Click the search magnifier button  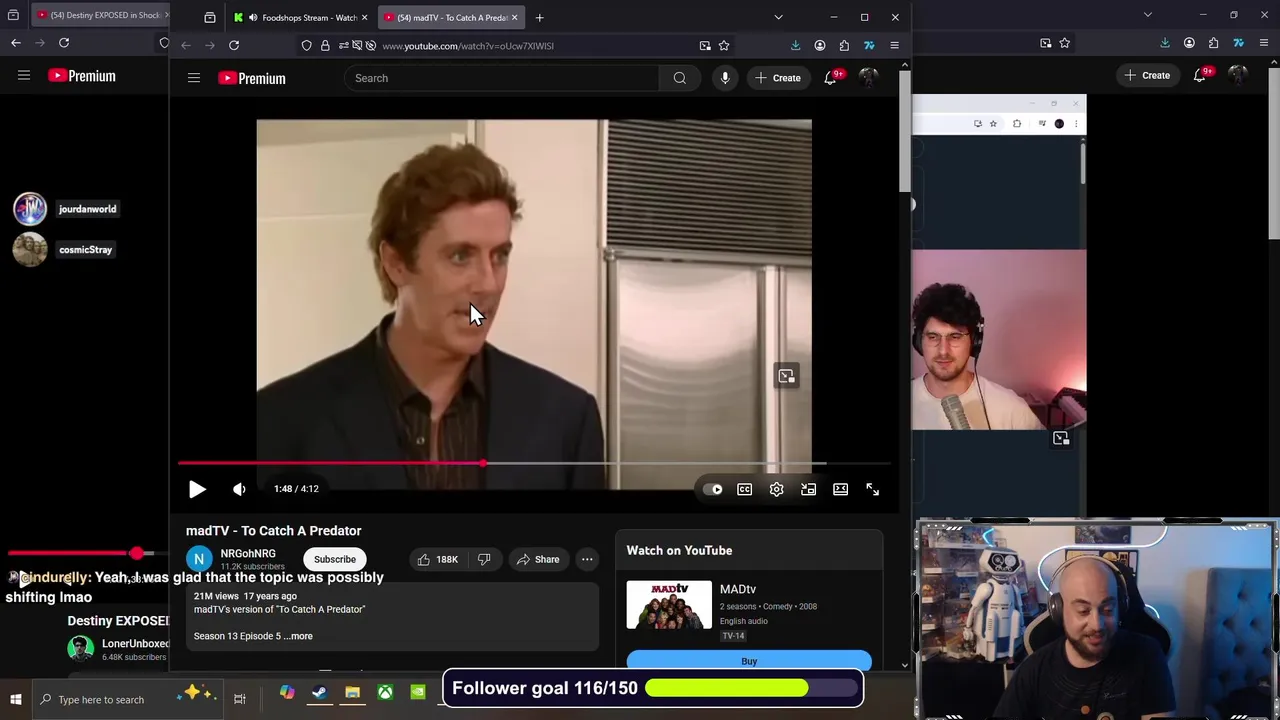680,78
